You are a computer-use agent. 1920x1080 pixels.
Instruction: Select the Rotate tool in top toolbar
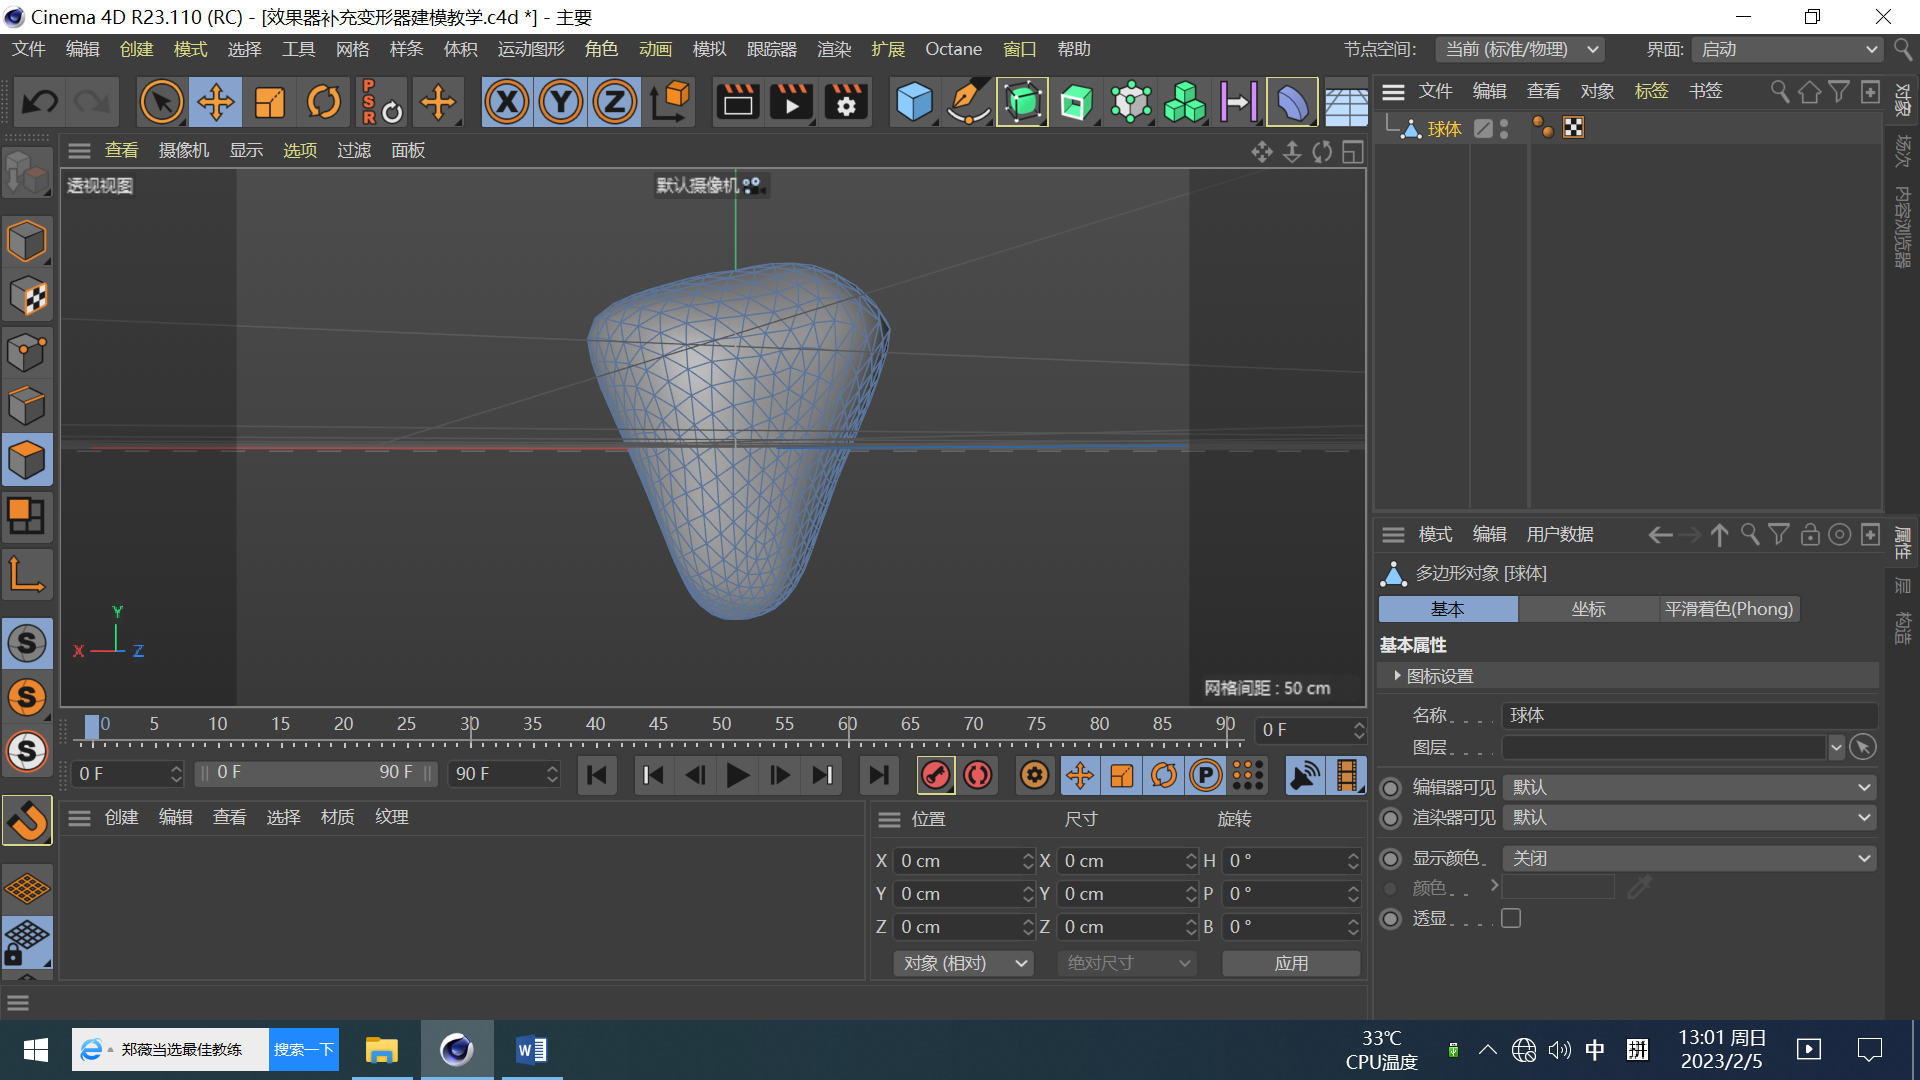click(x=324, y=102)
